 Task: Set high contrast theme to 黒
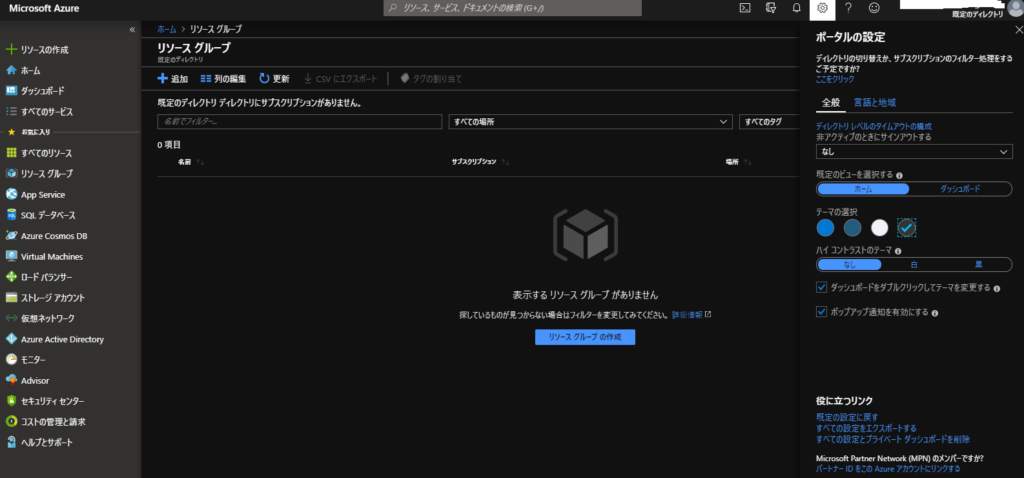coord(978,264)
